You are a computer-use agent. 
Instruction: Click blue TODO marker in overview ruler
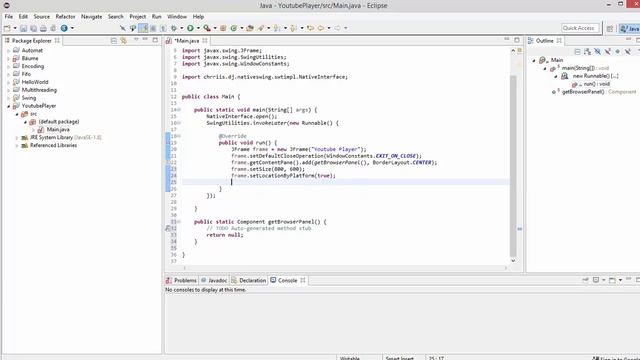(520, 229)
